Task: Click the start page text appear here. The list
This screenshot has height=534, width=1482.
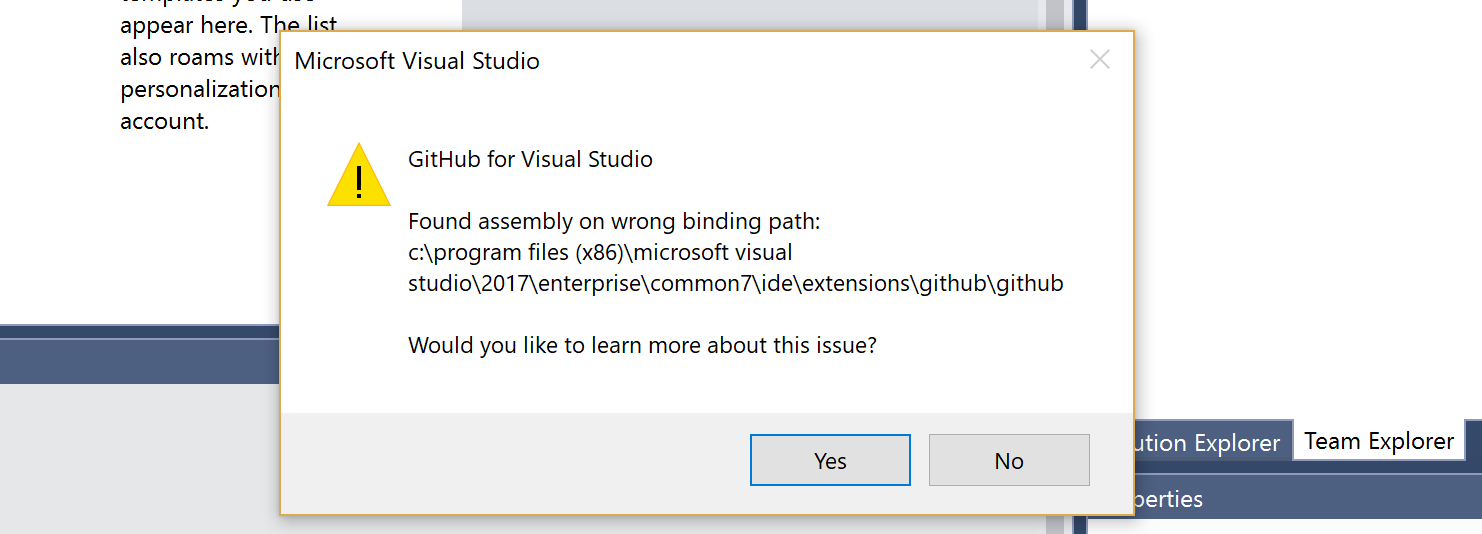Action: click(x=229, y=26)
